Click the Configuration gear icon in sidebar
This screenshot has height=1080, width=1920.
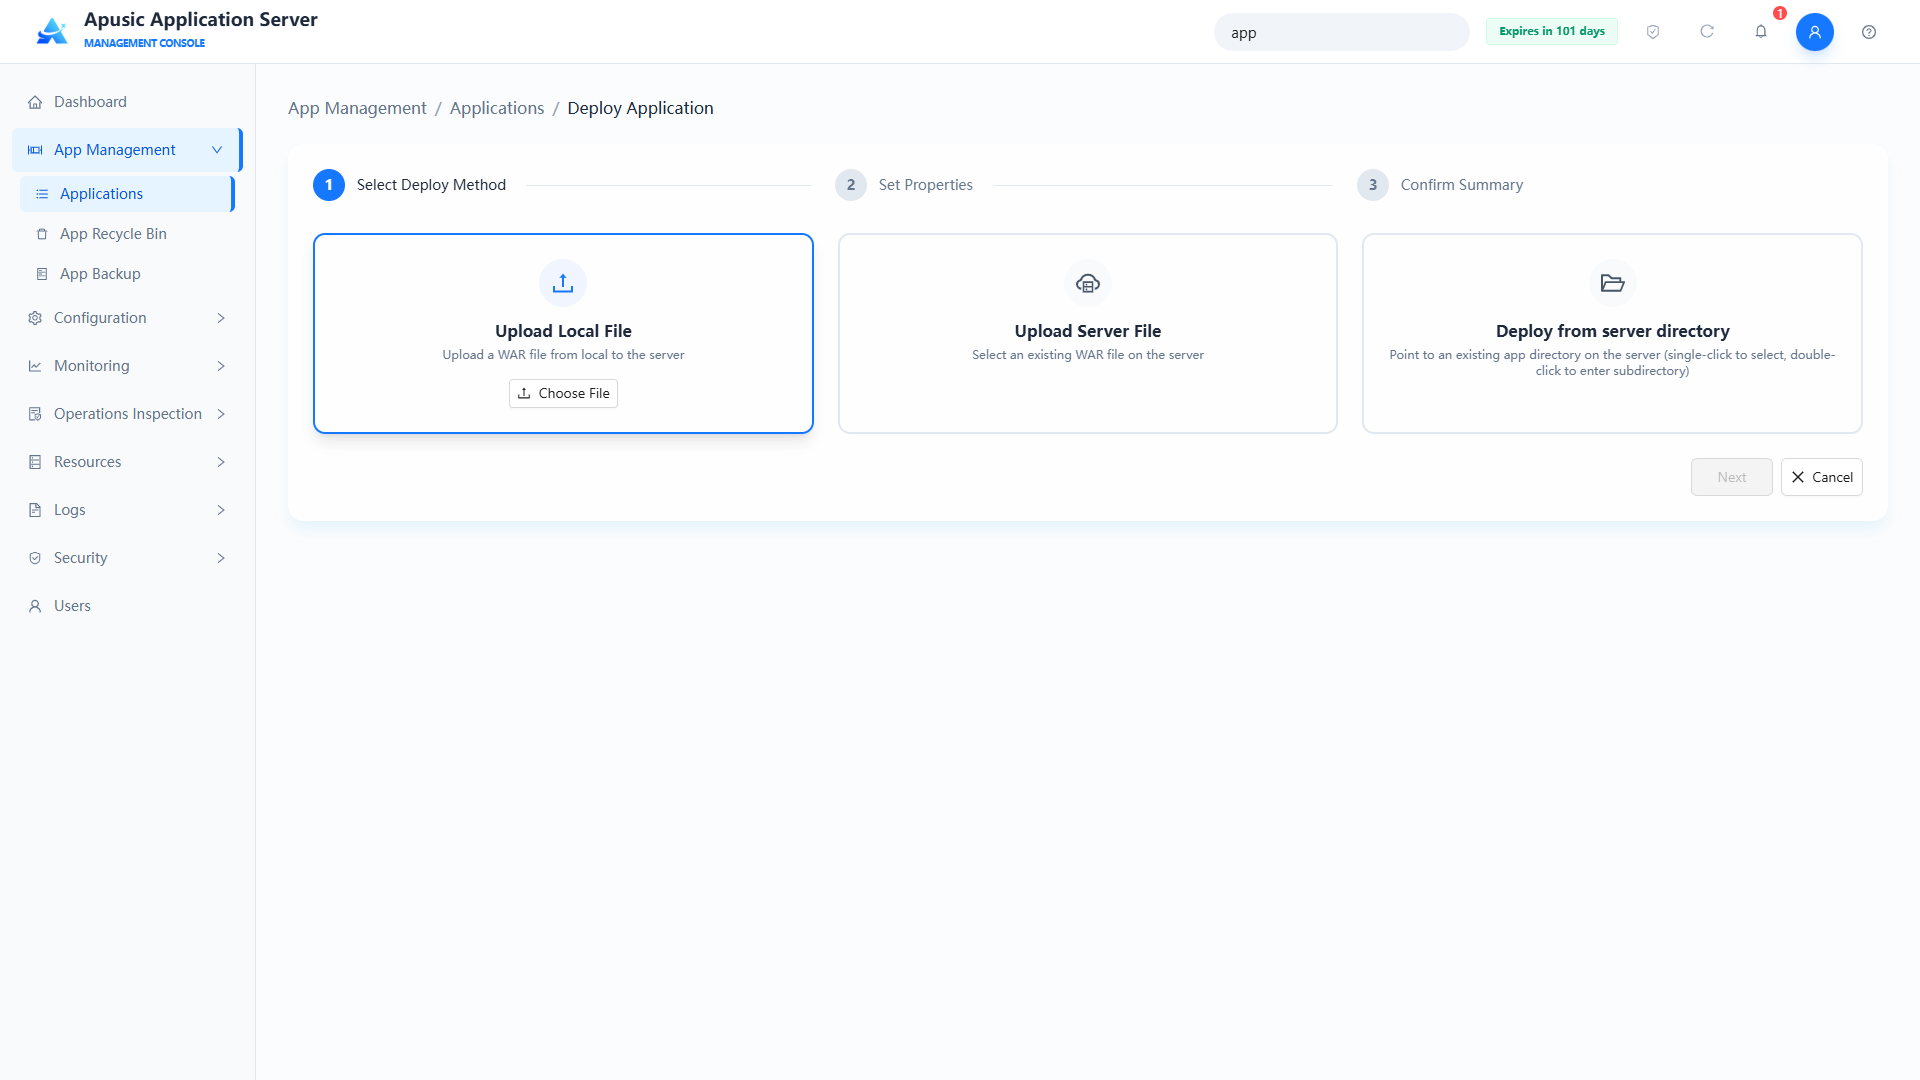point(35,318)
